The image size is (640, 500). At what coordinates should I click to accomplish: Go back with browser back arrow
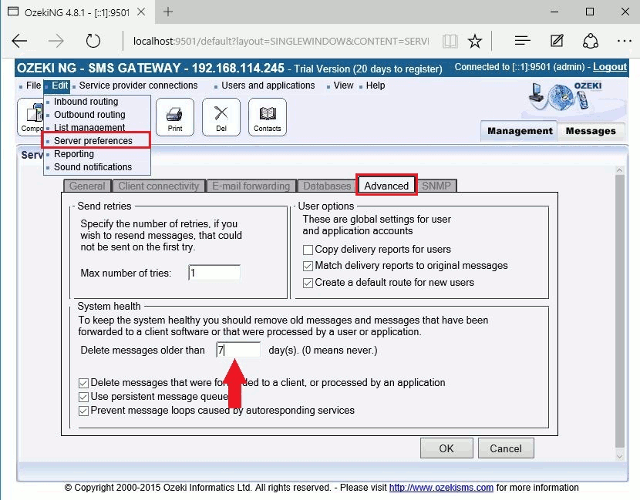point(19,41)
